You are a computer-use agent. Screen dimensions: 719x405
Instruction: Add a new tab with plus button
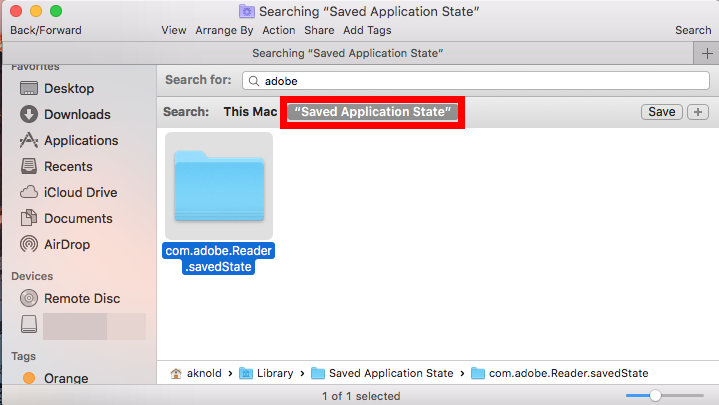[x=707, y=54]
